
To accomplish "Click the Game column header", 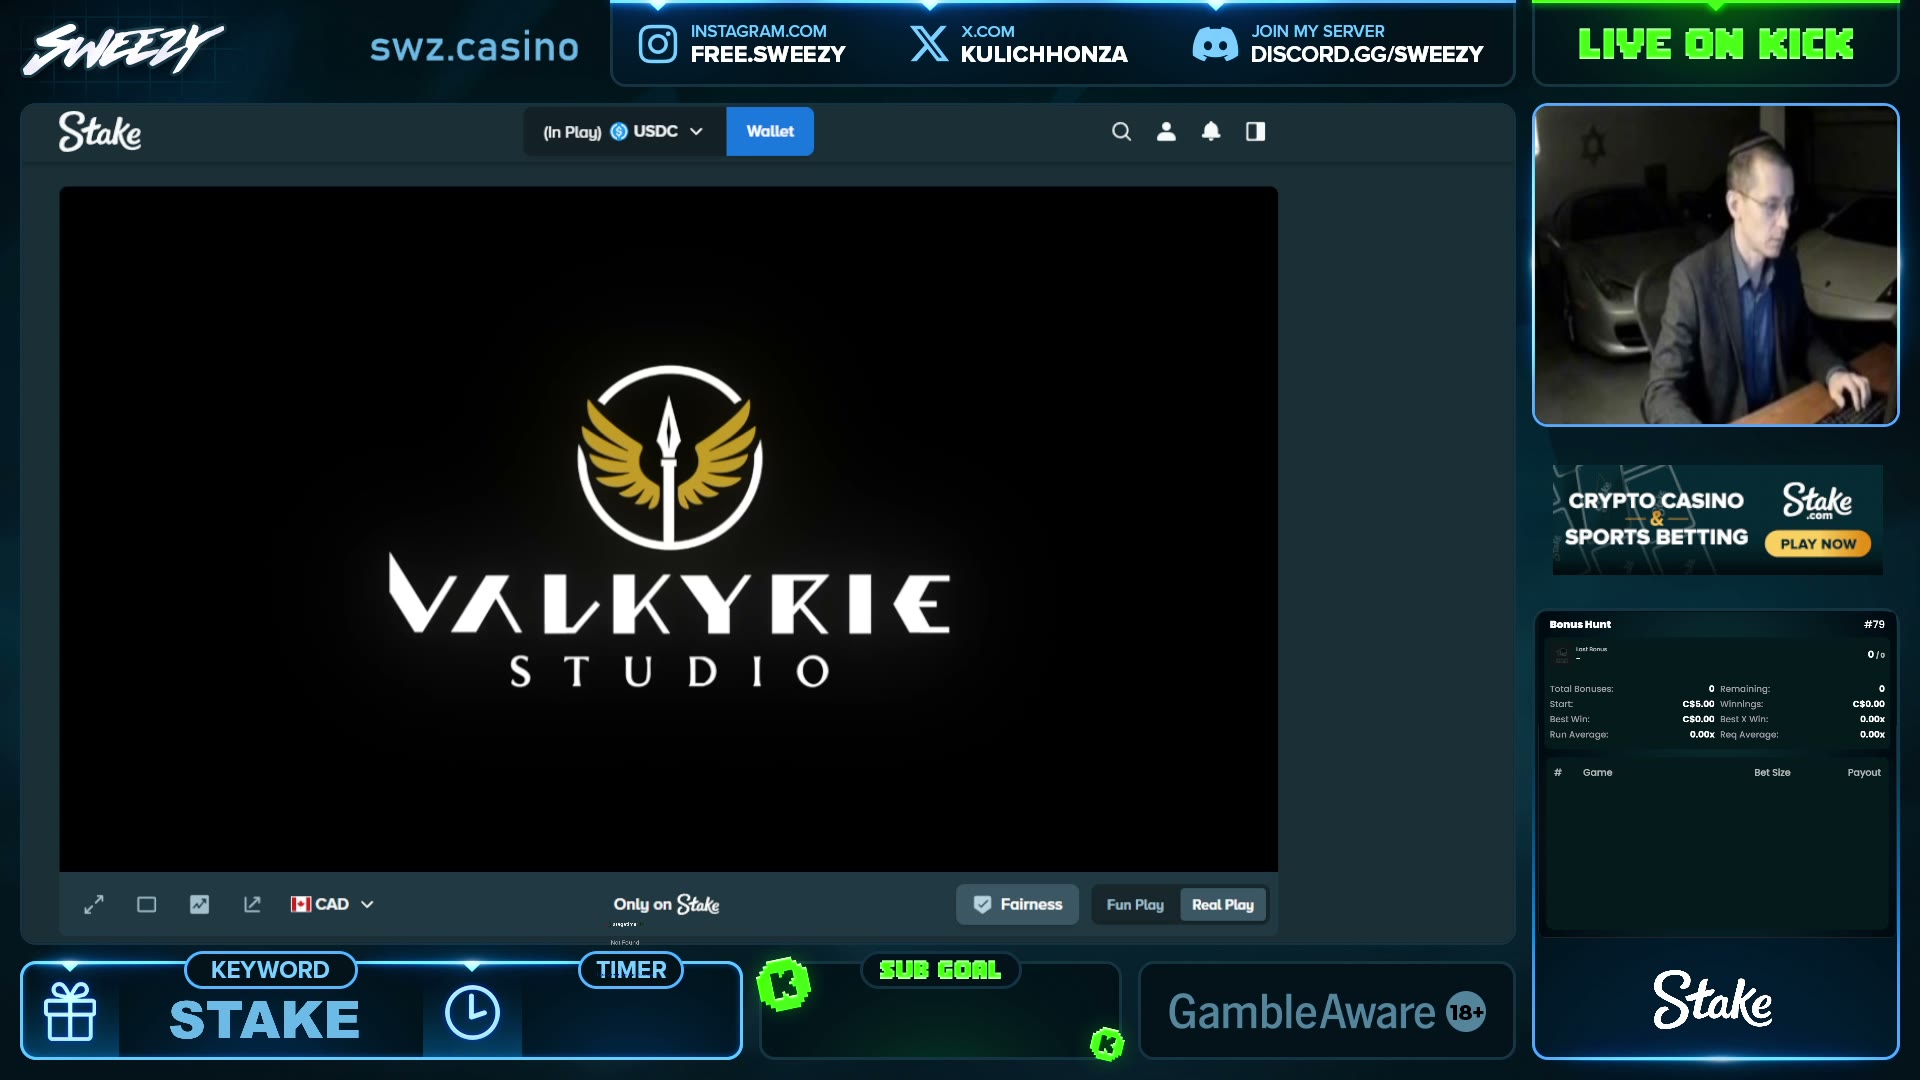I will pyautogui.click(x=1597, y=772).
